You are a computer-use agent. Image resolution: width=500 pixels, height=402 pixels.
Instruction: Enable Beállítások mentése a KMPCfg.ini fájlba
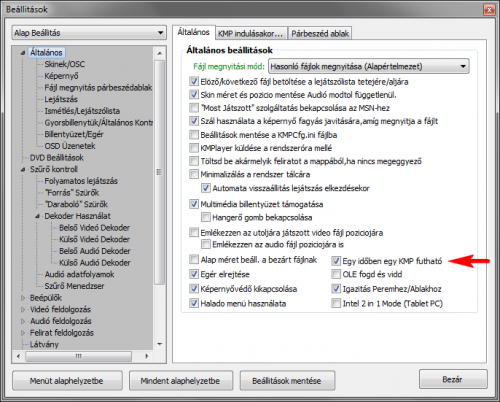tap(194, 135)
